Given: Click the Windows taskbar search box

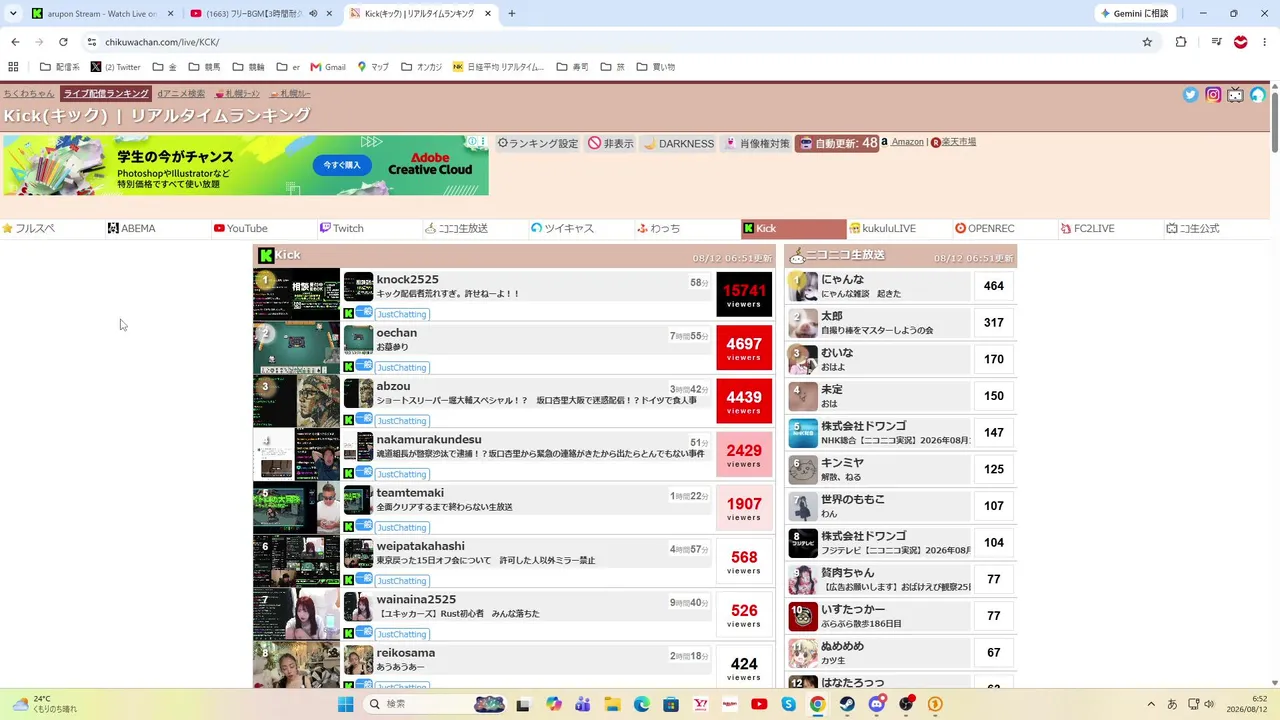Looking at the screenshot, I should click(x=433, y=704).
